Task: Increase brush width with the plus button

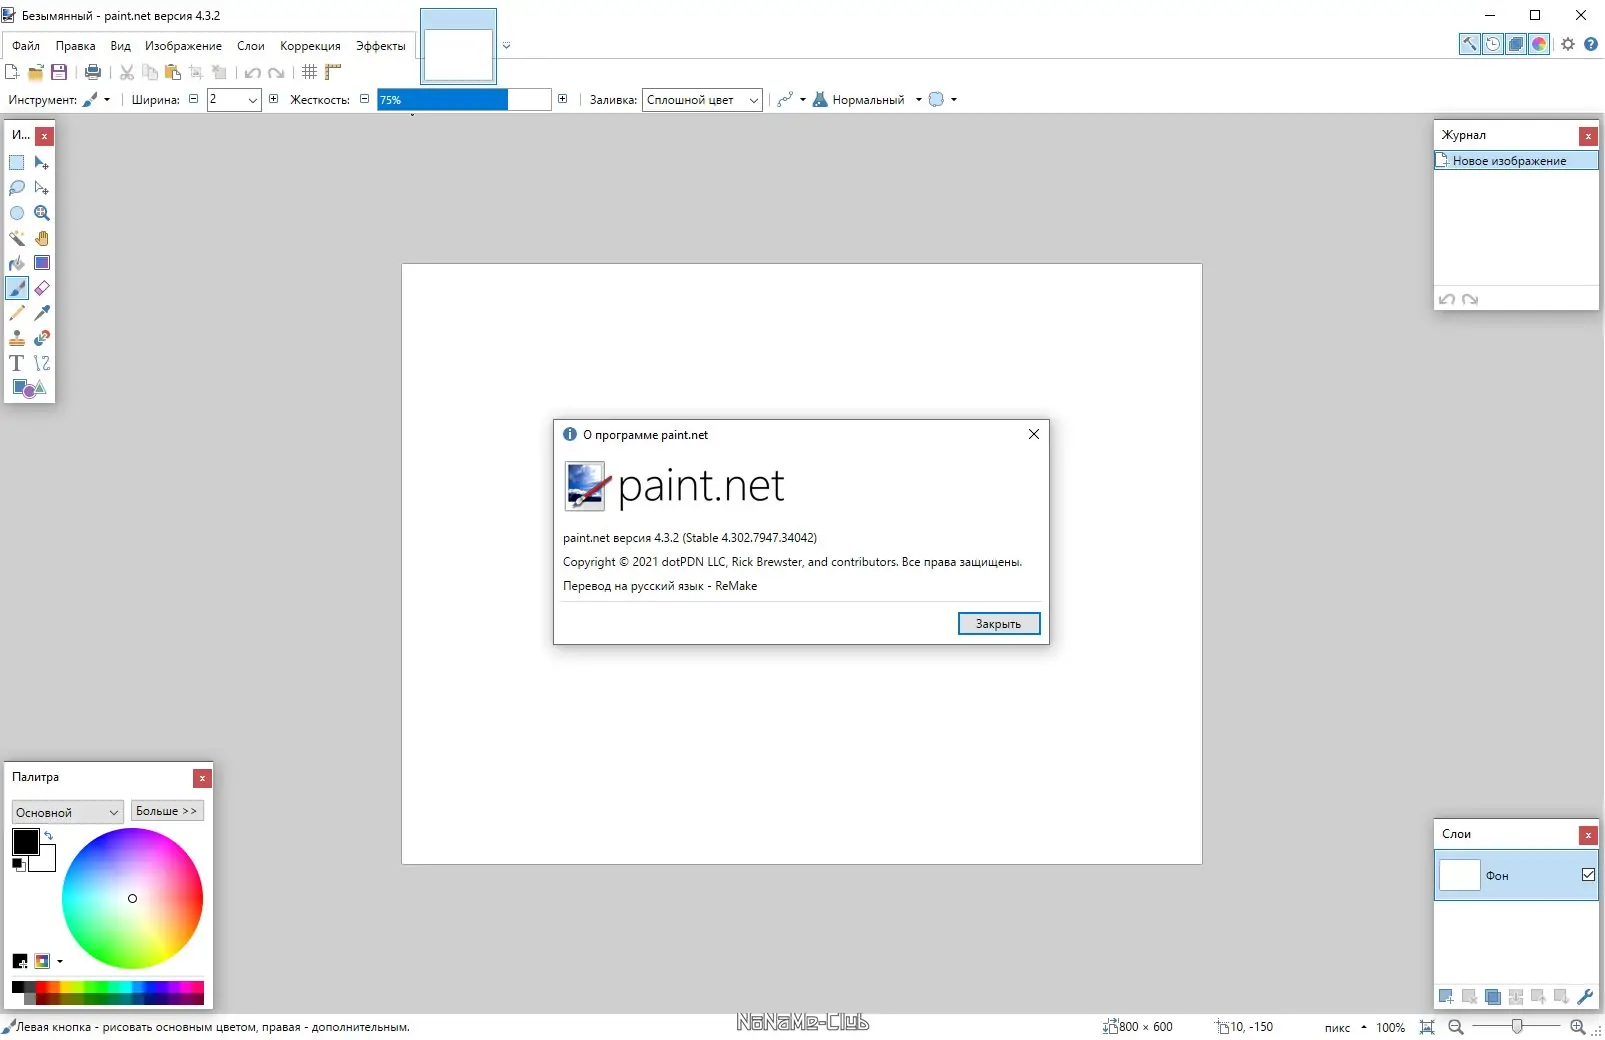Action: point(273,99)
